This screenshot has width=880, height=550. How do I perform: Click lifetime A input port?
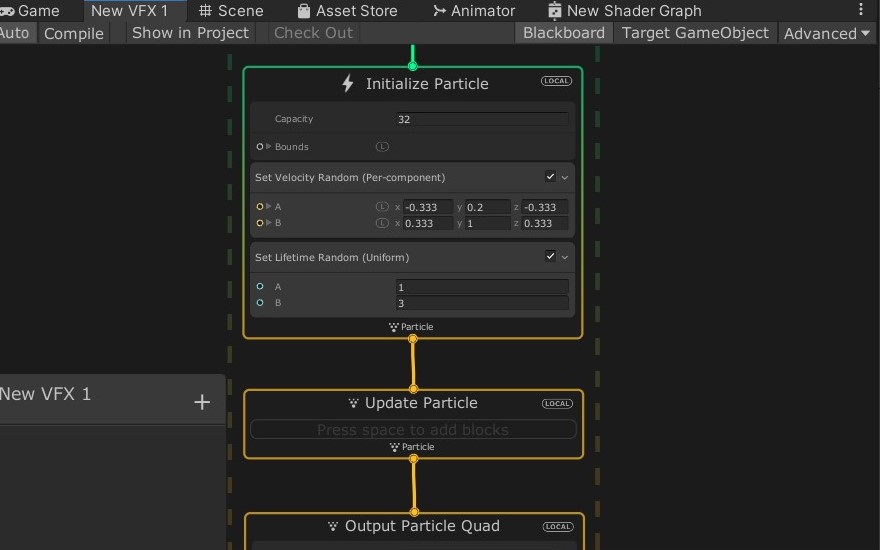(x=260, y=286)
